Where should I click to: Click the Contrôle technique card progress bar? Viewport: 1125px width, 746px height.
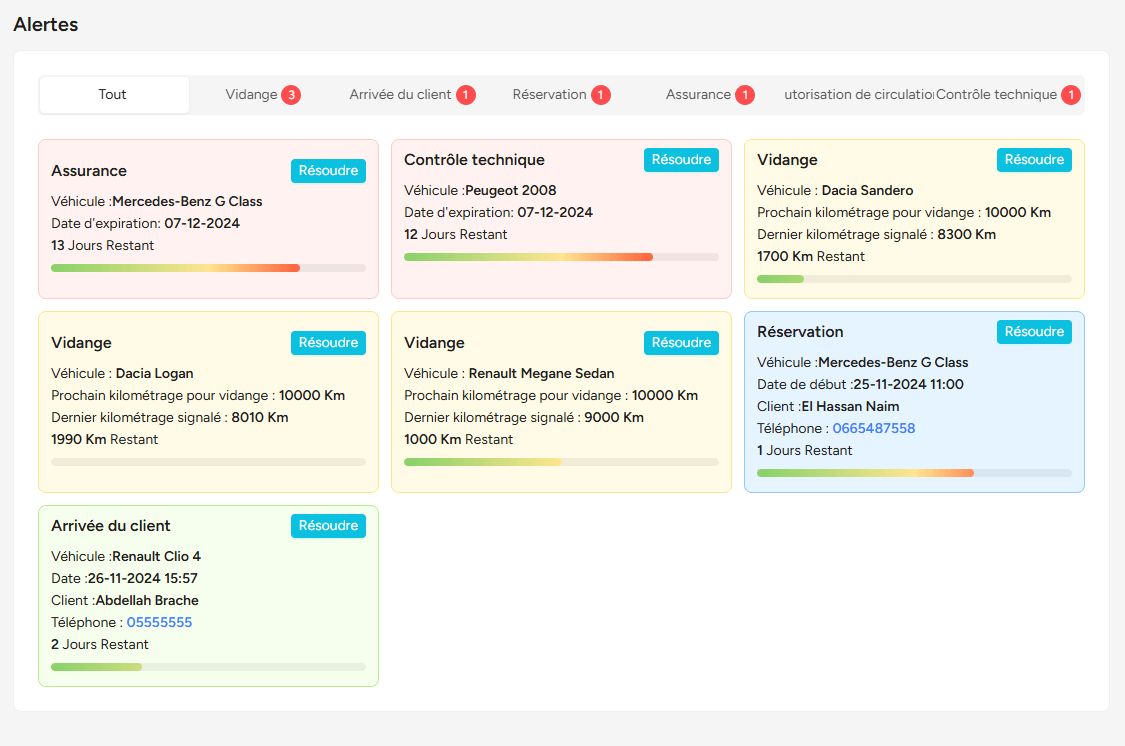pos(560,257)
